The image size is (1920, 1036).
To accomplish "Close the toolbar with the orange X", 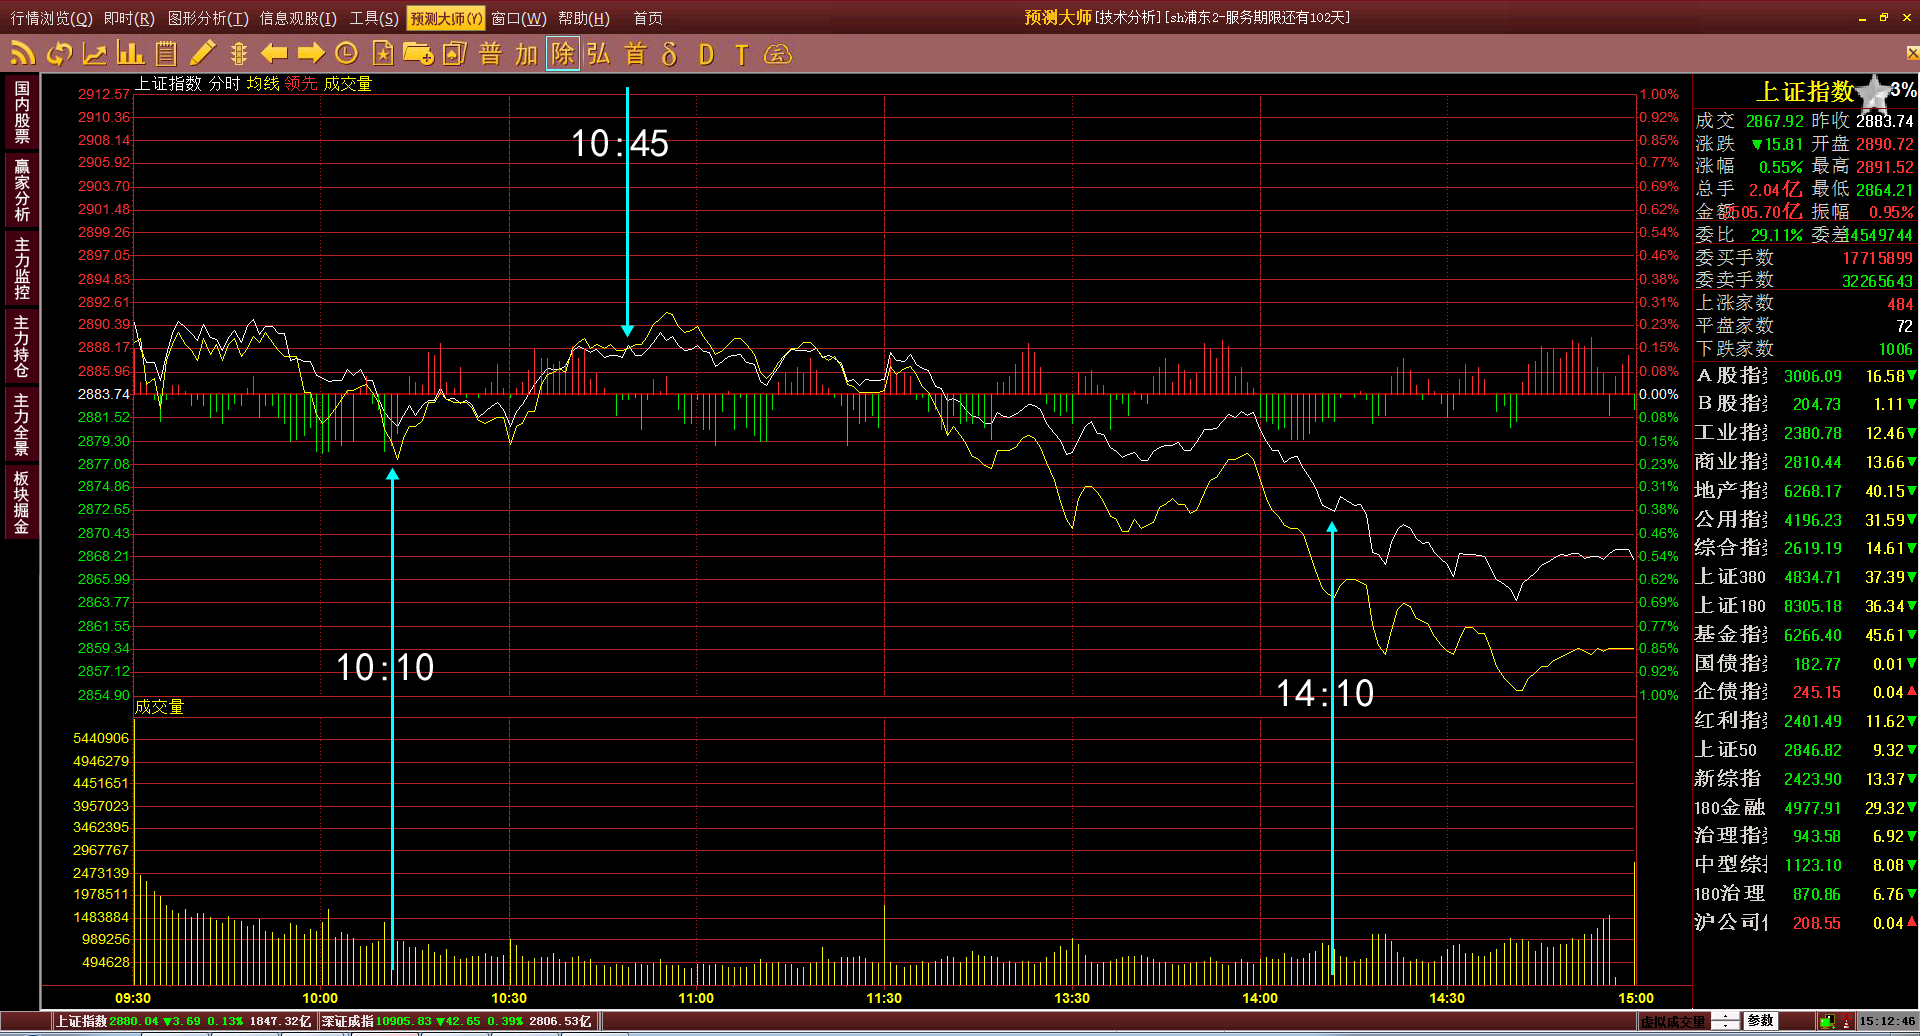I will (x=1911, y=53).
